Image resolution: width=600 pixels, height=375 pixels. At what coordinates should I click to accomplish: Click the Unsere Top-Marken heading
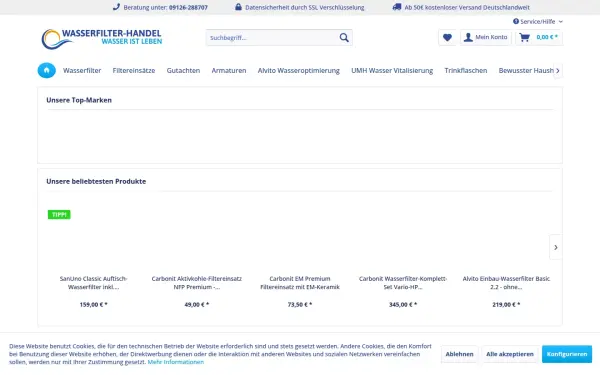pyautogui.click(x=79, y=100)
